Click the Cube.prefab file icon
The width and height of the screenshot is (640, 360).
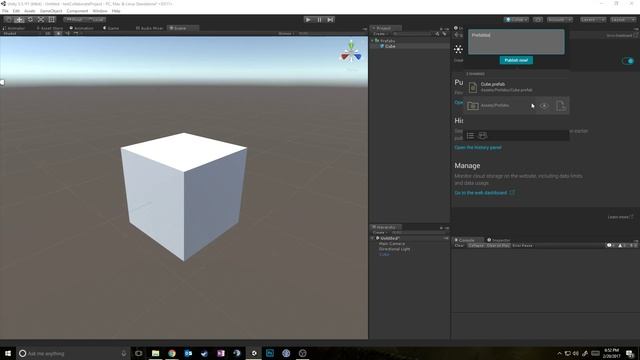[473, 87]
